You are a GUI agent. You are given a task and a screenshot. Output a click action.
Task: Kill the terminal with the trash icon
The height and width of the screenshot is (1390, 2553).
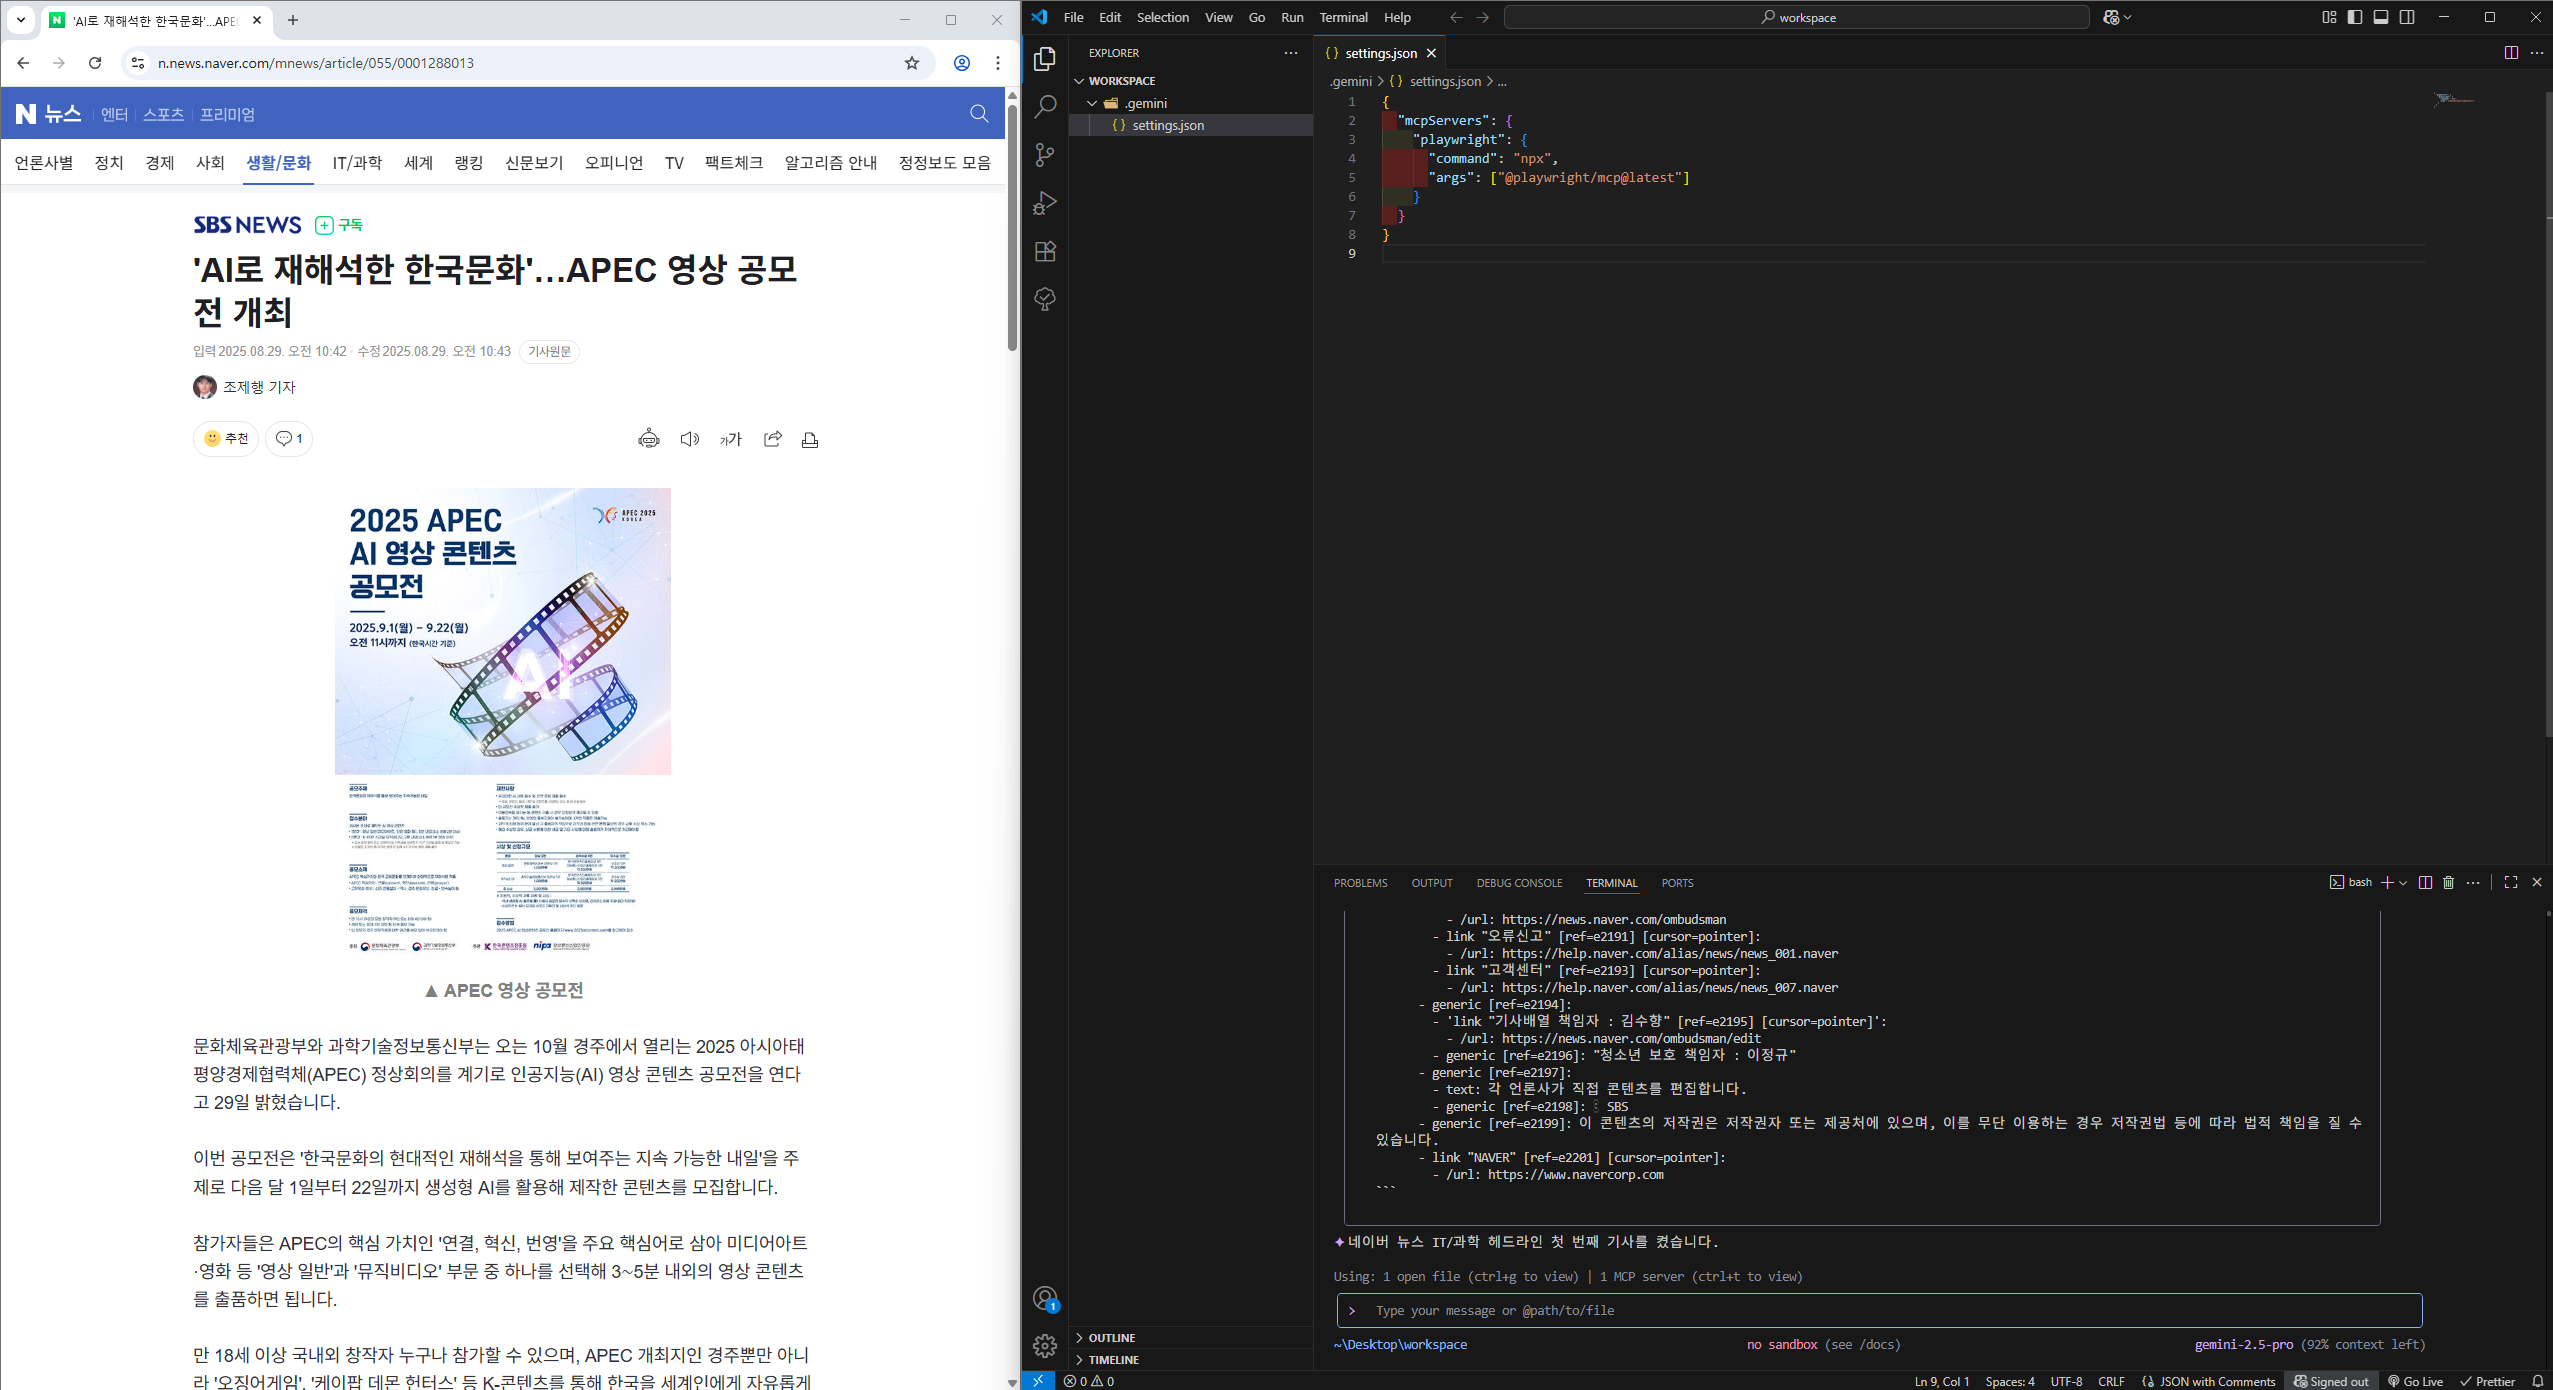[2448, 882]
